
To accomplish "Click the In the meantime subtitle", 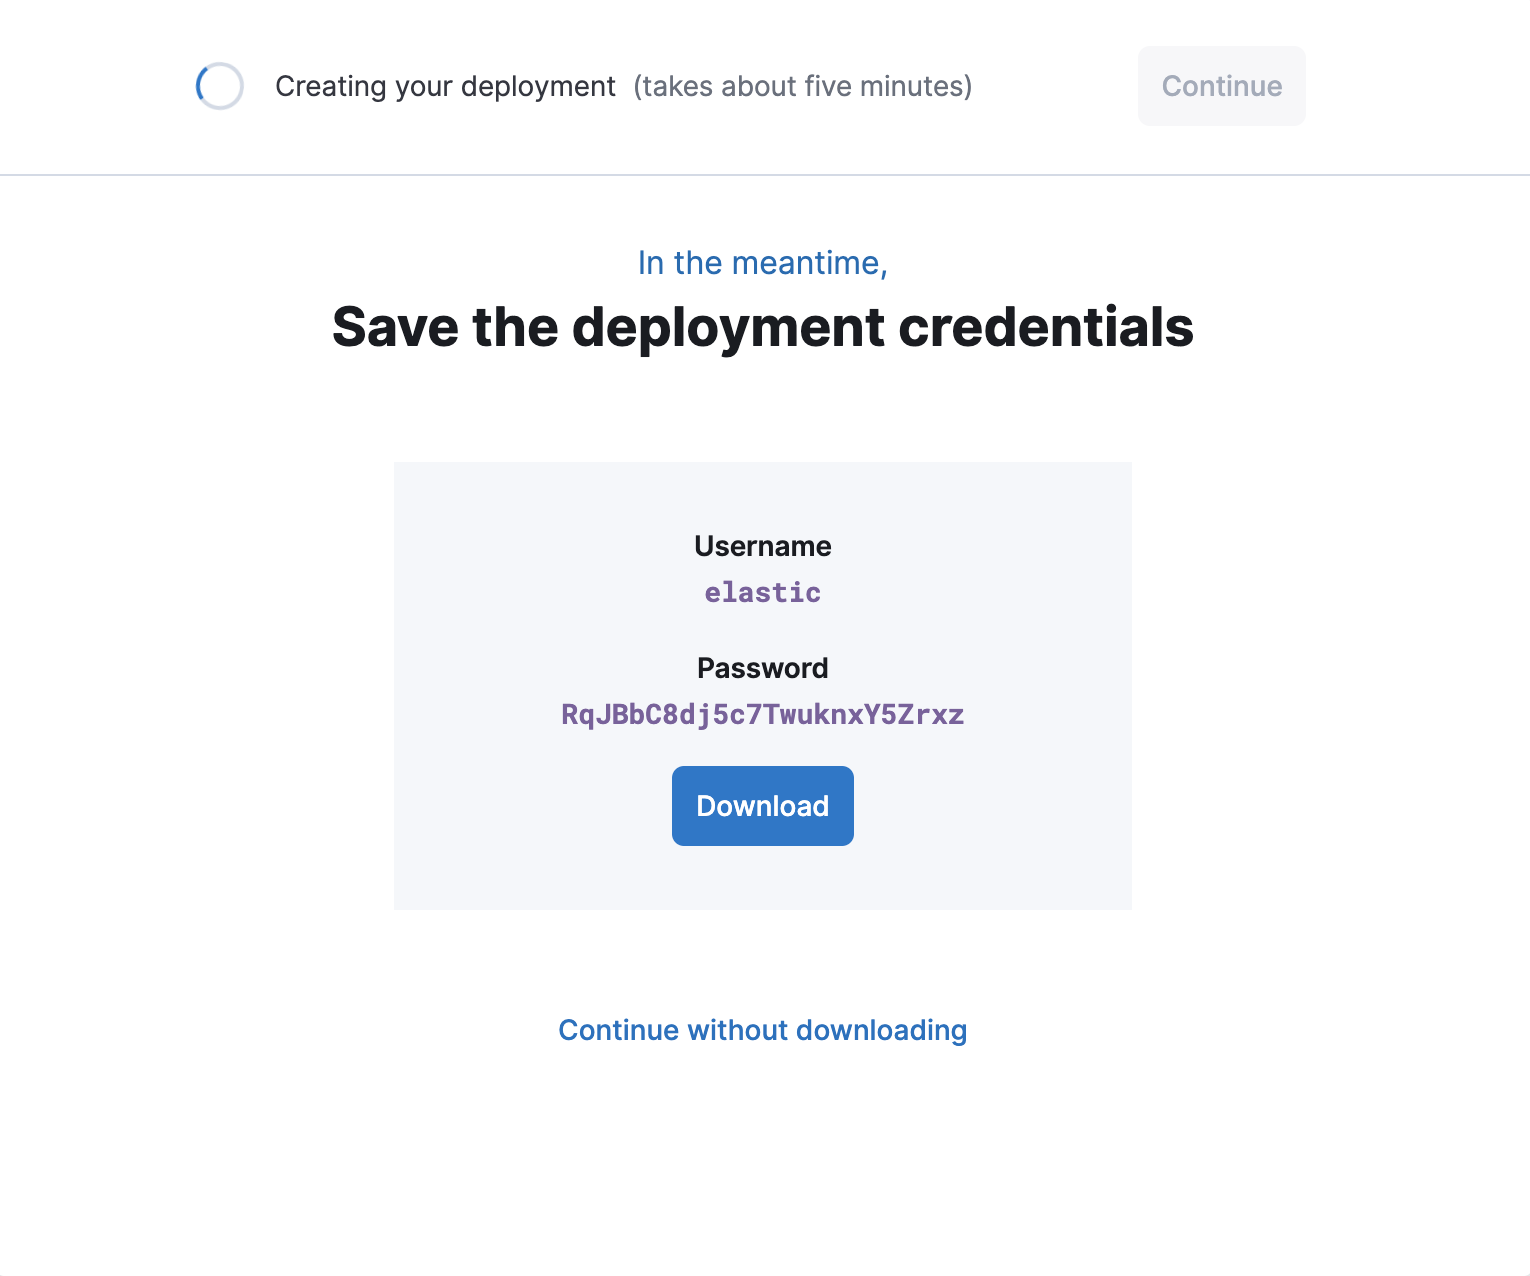I will click(x=762, y=263).
